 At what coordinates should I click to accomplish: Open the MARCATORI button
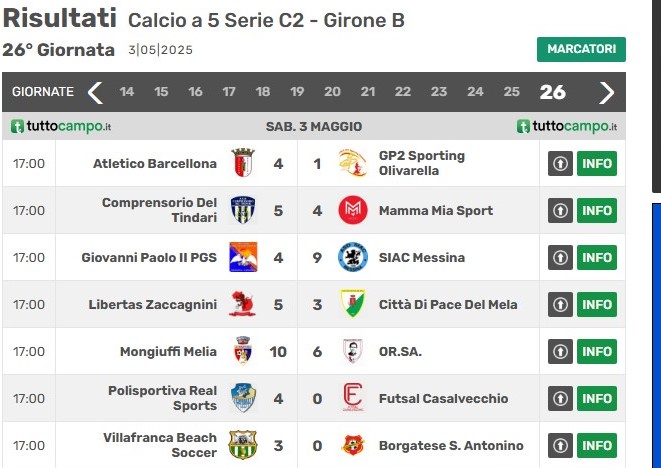tap(581, 49)
